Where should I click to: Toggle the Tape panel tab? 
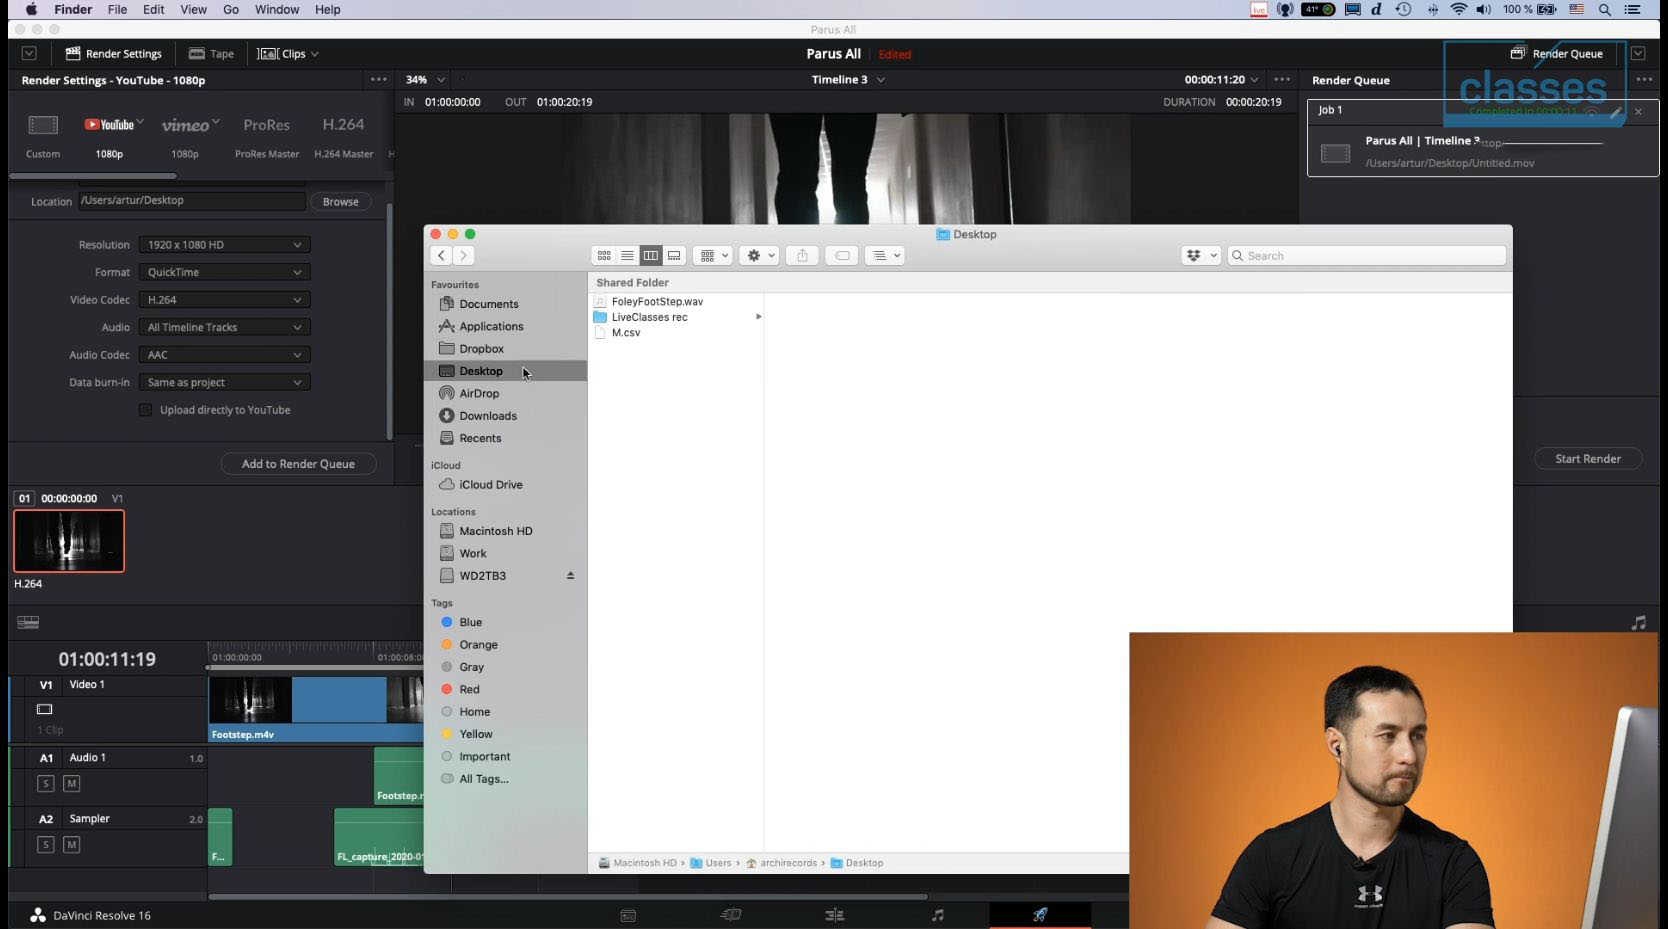click(x=211, y=54)
